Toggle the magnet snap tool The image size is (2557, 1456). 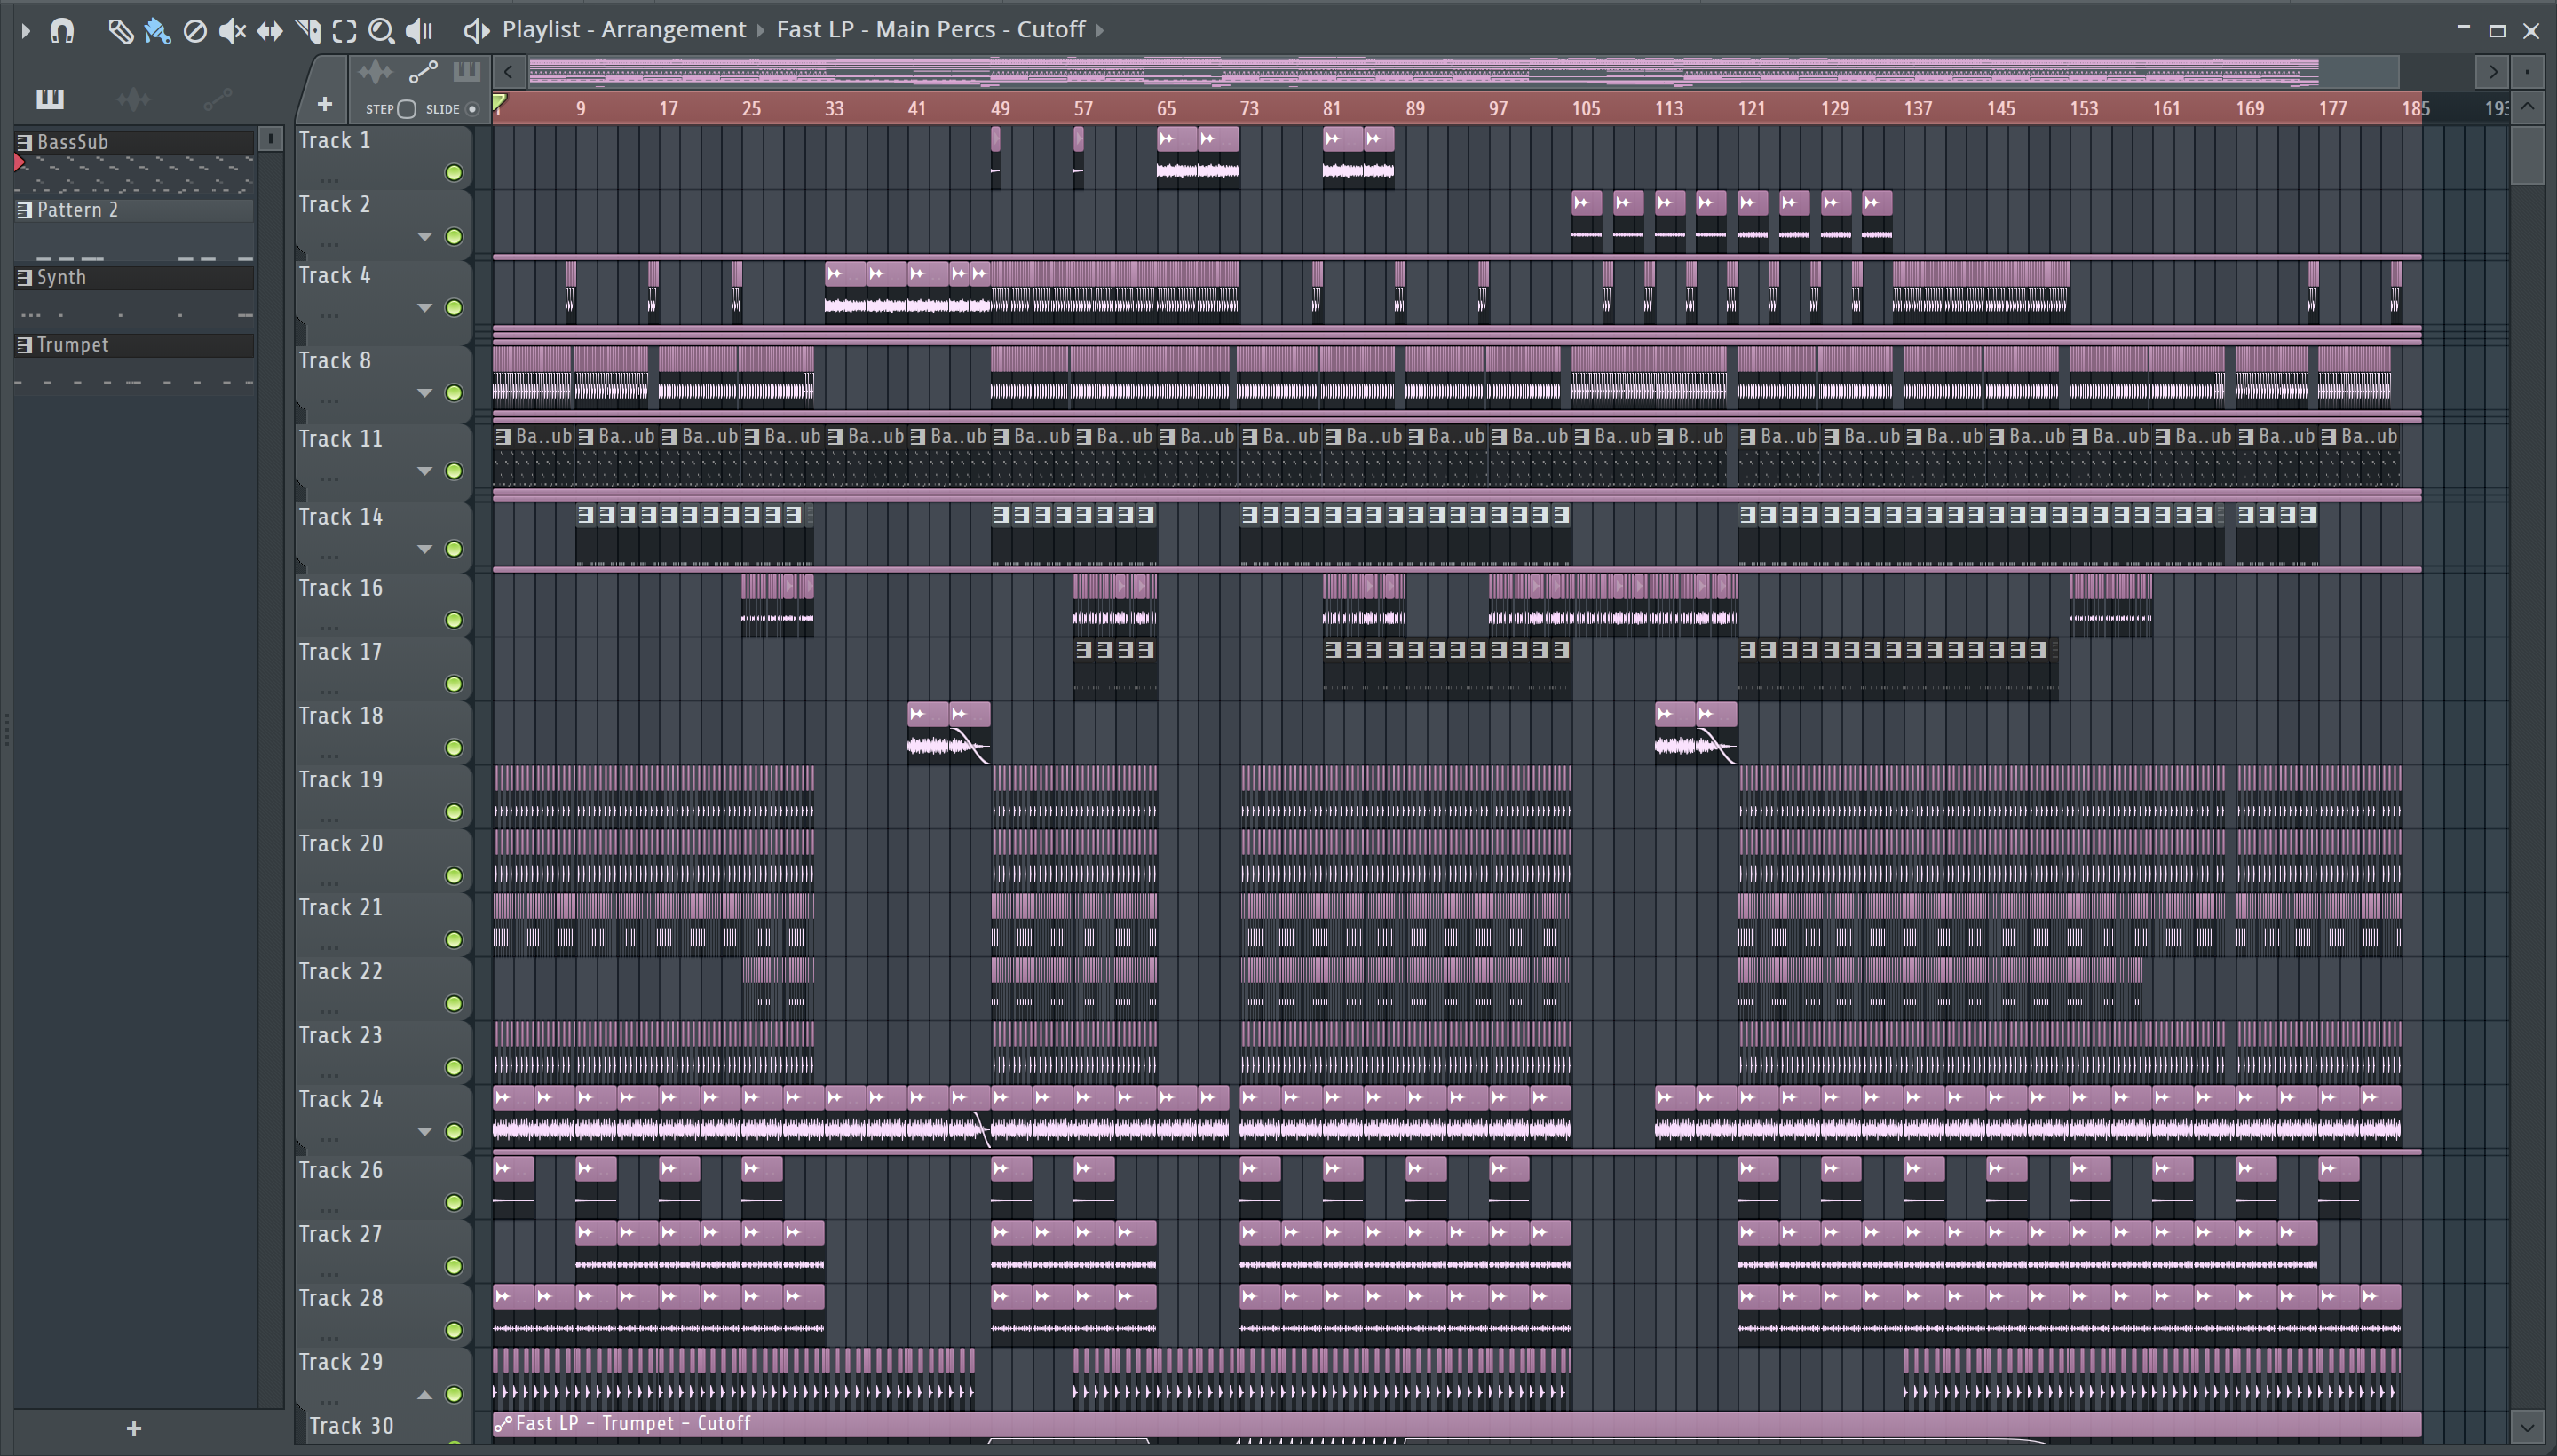point(63,31)
